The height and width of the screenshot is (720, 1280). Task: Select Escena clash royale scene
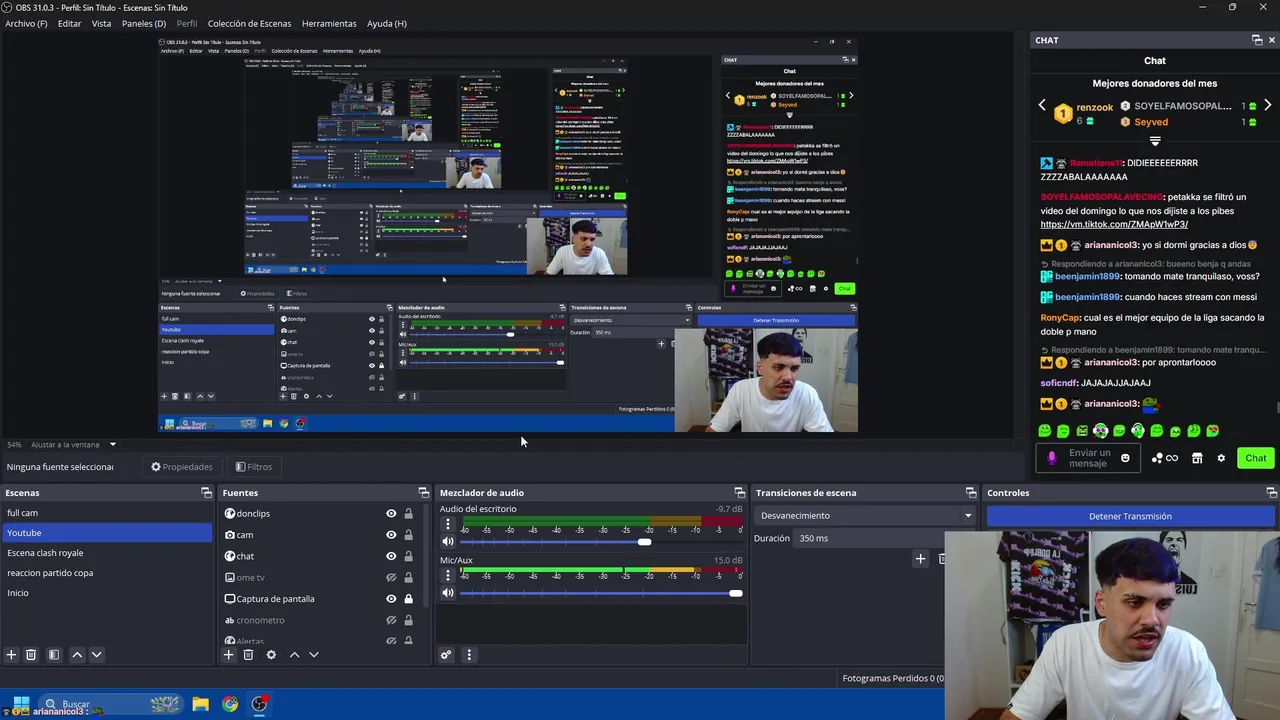tap(106, 553)
